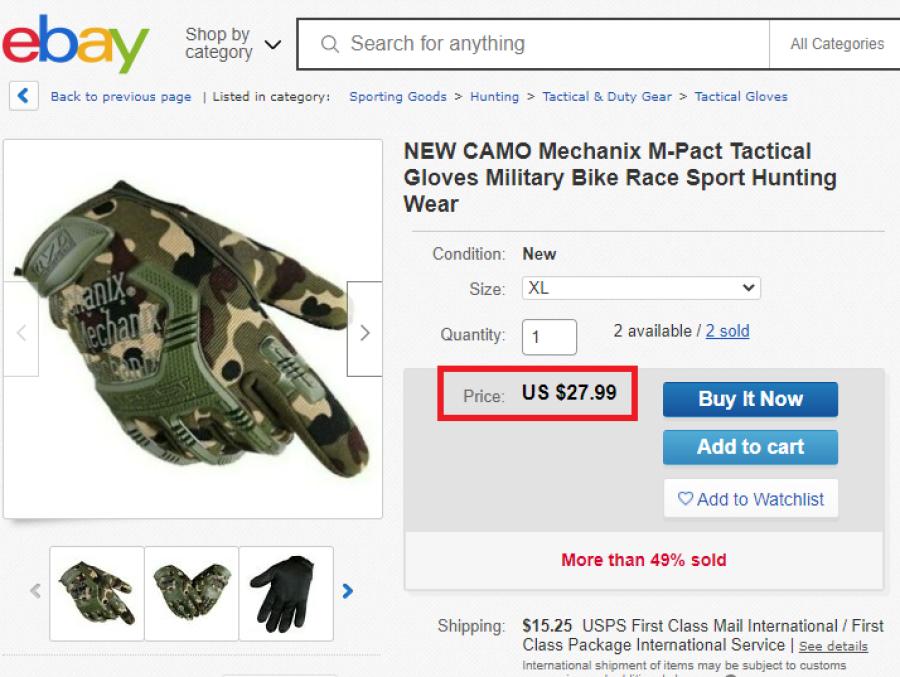Add item to Watchlist
Image resolution: width=900 pixels, height=677 pixels.
click(750, 499)
